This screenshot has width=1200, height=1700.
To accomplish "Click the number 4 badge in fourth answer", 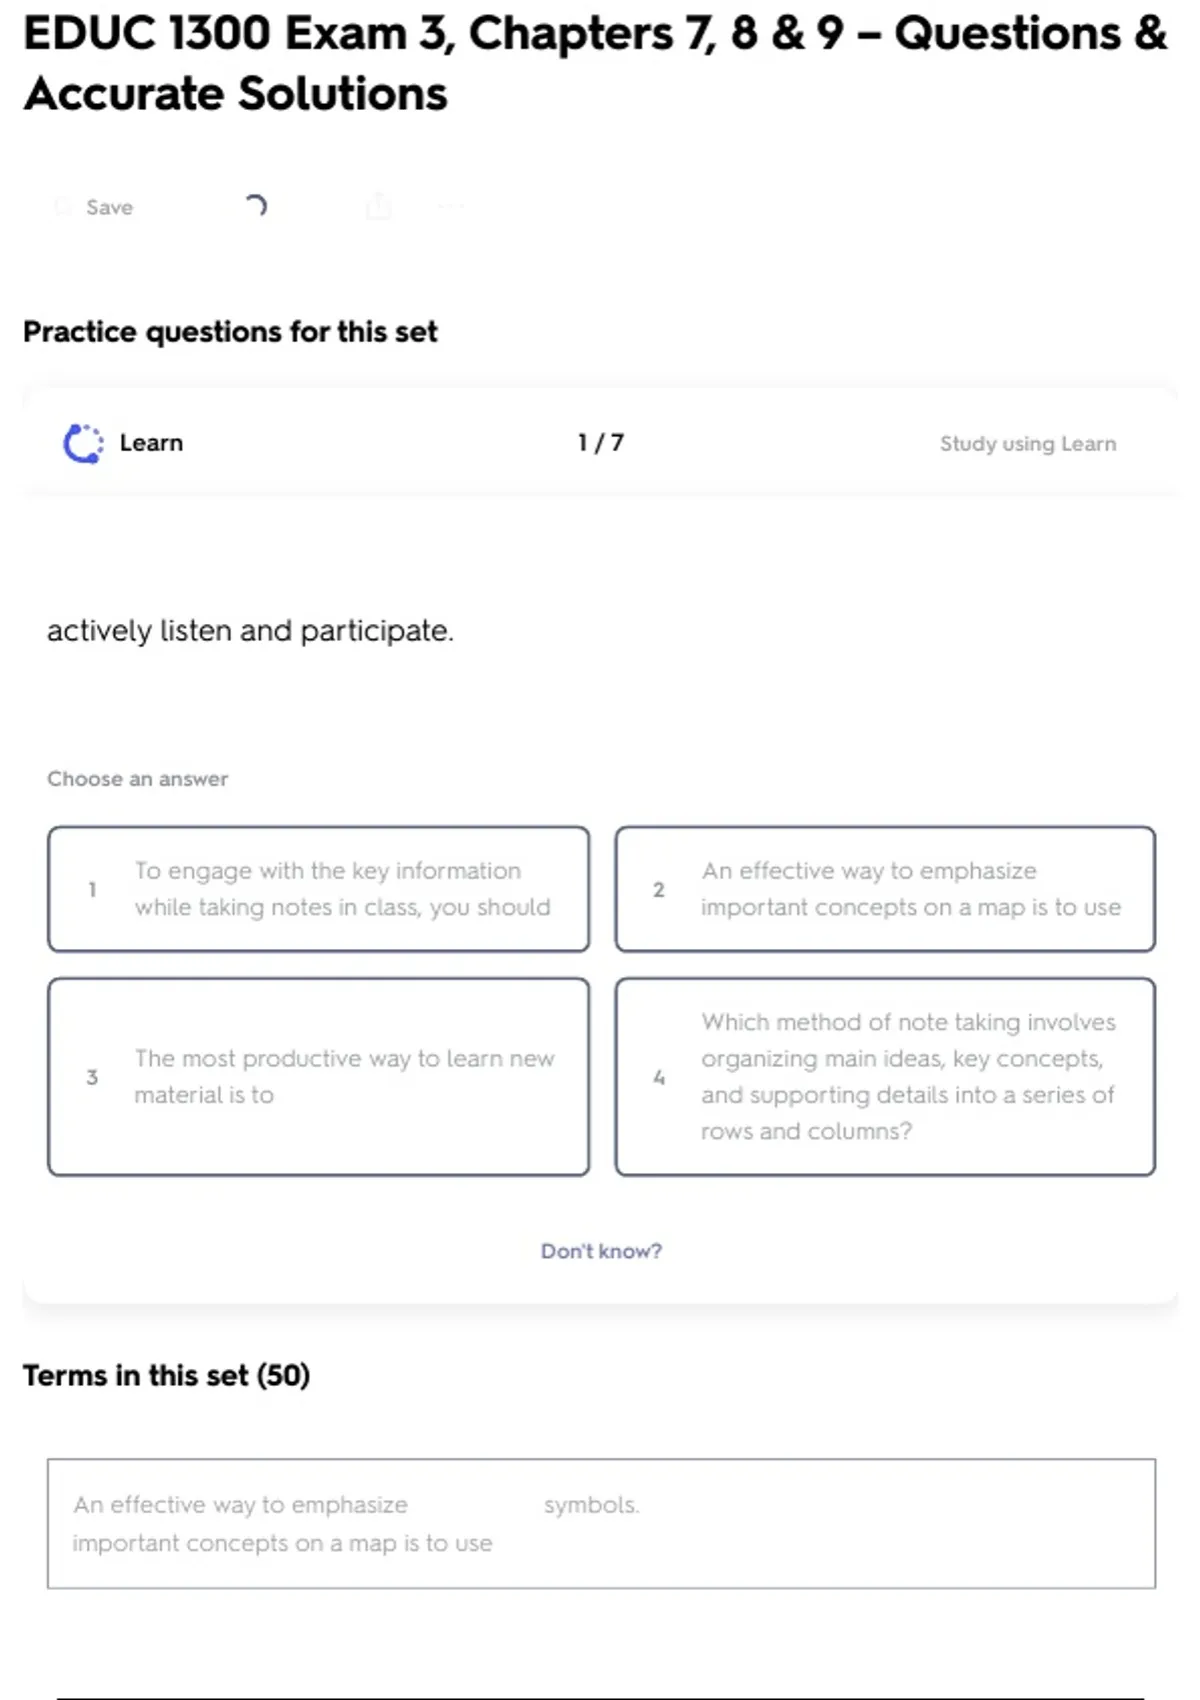I will pyautogui.click(x=659, y=1077).
